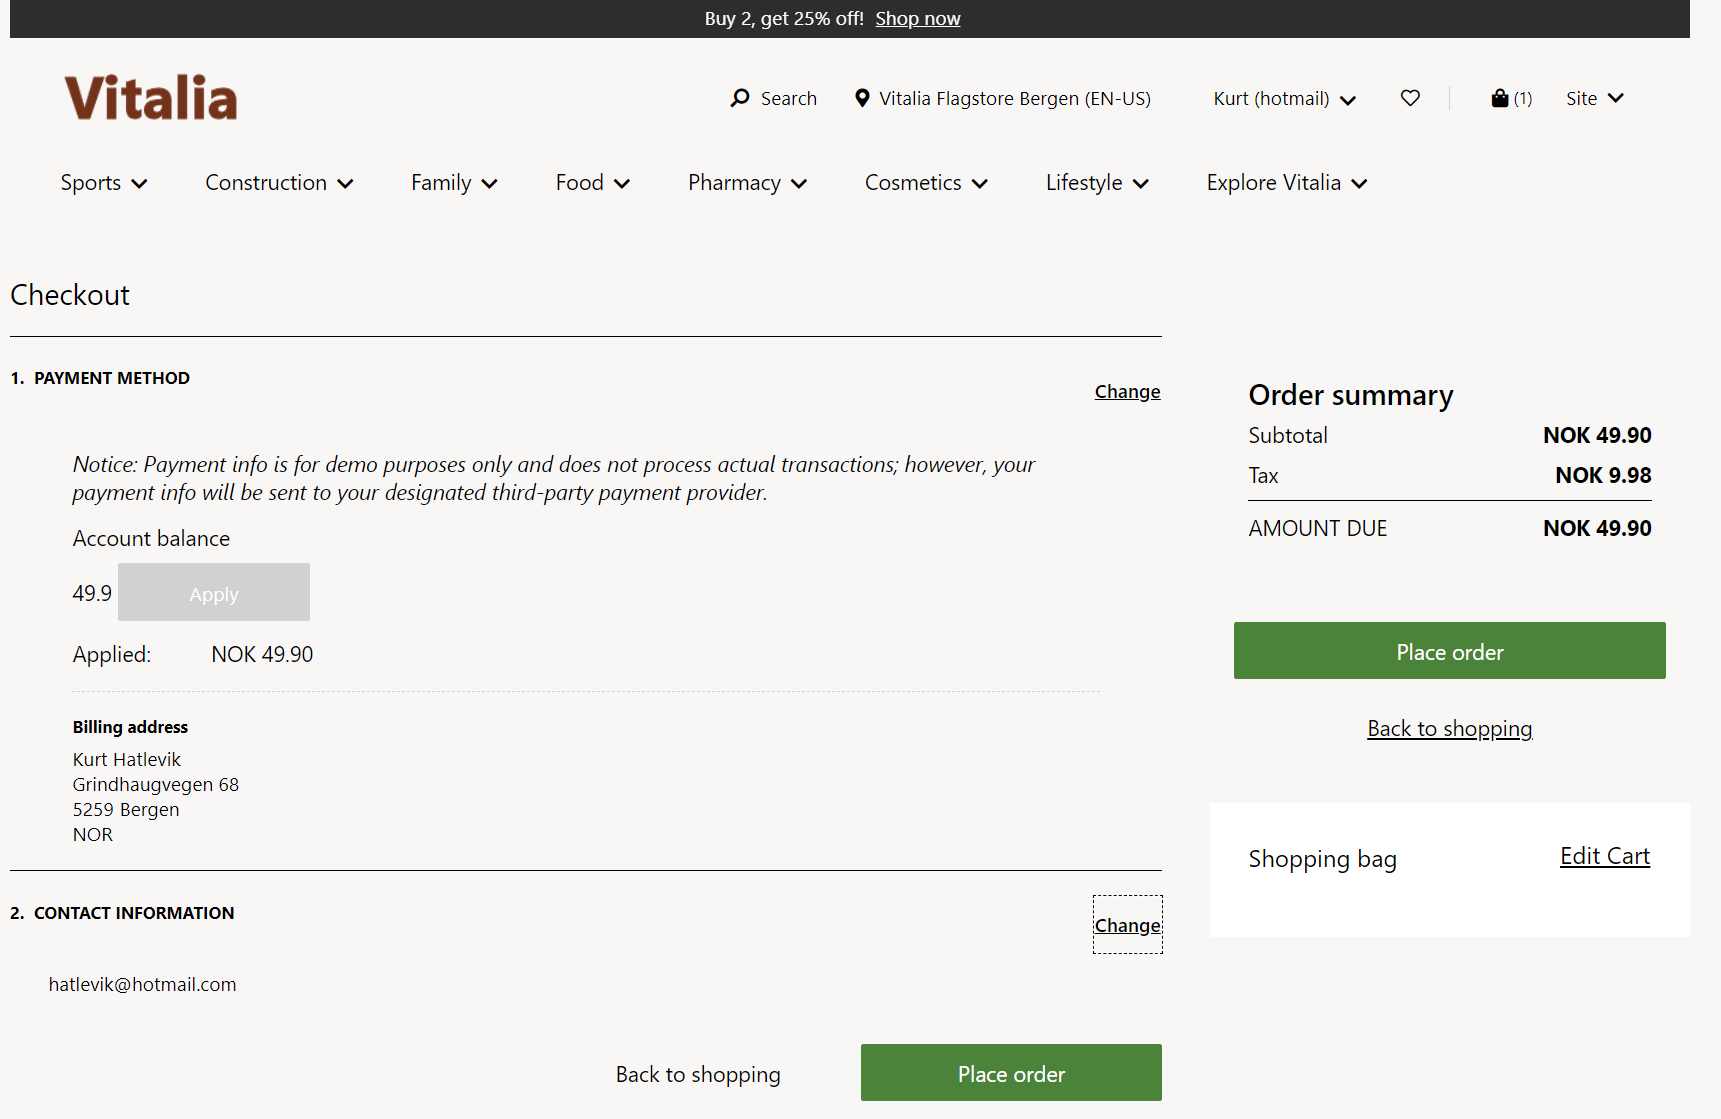Viewport: 1721px width, 1119px height.
Task: Click the Vitalia logo
Action: [x=151, y=98]
